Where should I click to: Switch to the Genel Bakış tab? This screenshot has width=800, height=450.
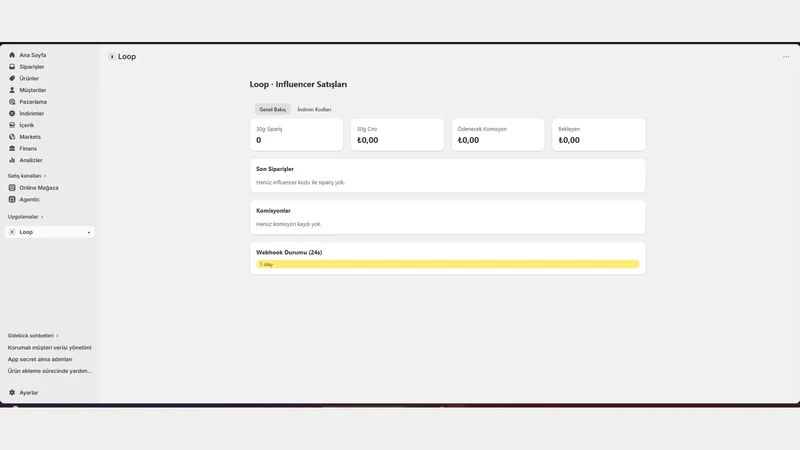(x=272, y=109)
